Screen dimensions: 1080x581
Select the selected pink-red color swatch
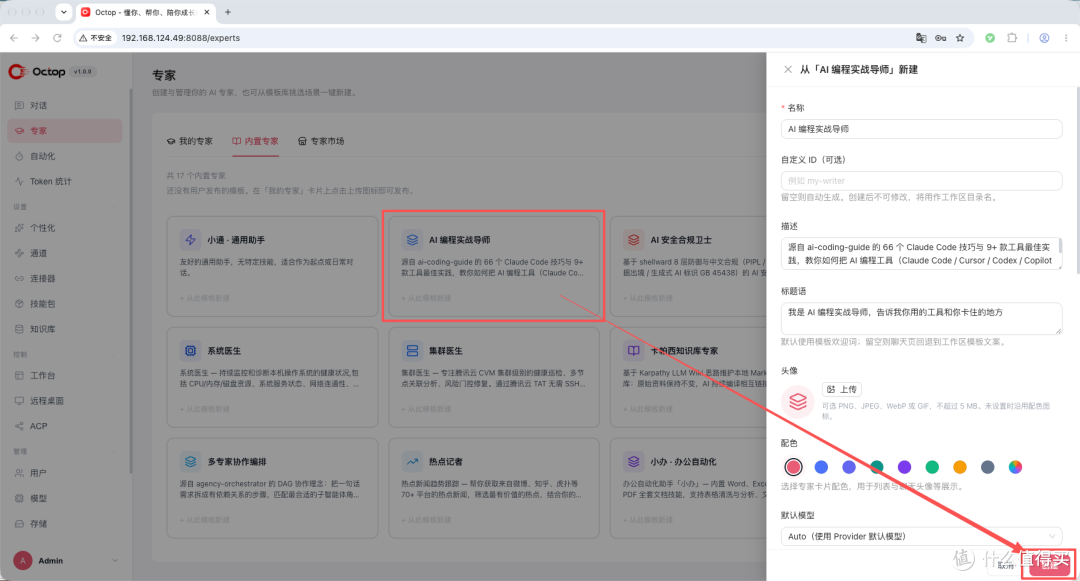tap(793, 467)
